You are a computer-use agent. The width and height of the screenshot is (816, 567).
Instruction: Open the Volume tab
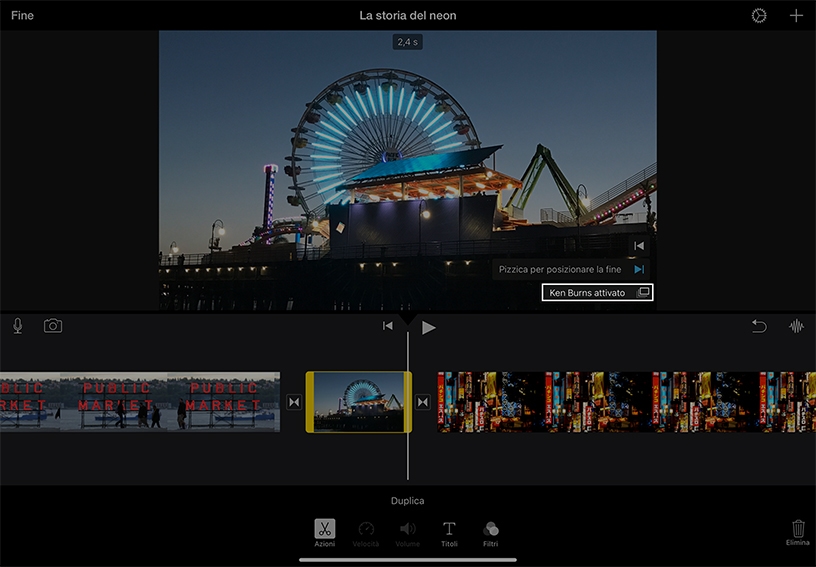407,534
